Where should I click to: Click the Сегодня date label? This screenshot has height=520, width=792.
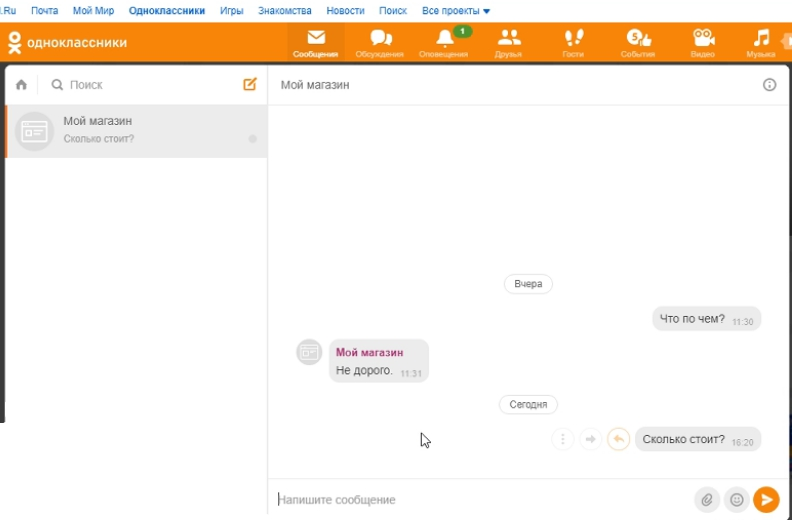(x=528, y=404)
